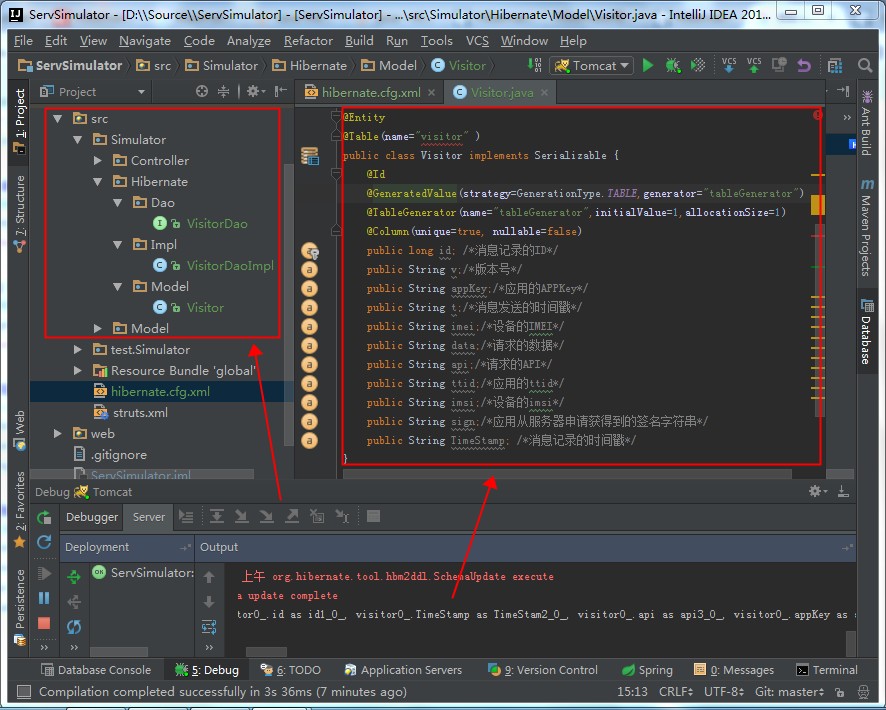Click Update application refresh icon in Debug panel
Viewport: 886px width, 710px height.
point(44,543)
